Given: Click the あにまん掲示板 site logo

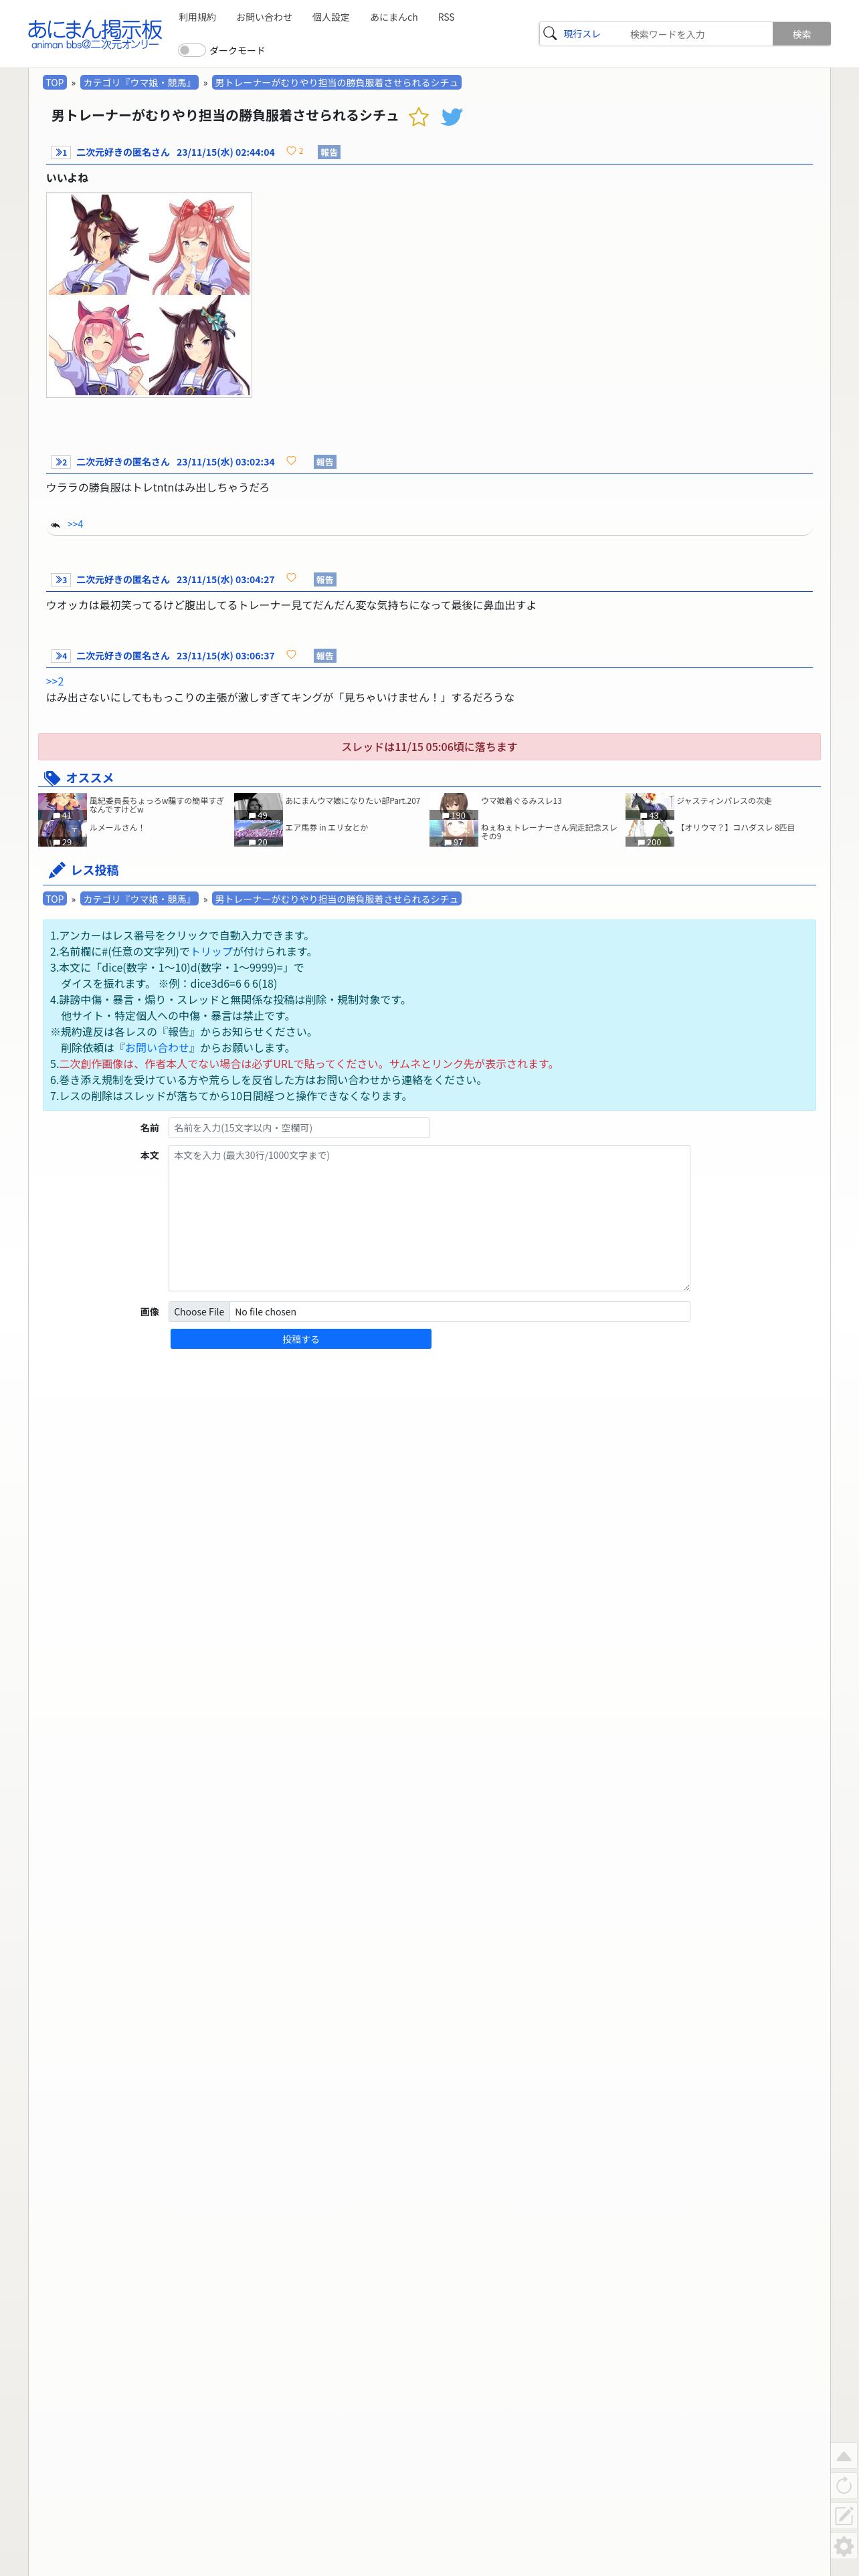Looking at the screenshot, I should (x=95, y=33).
